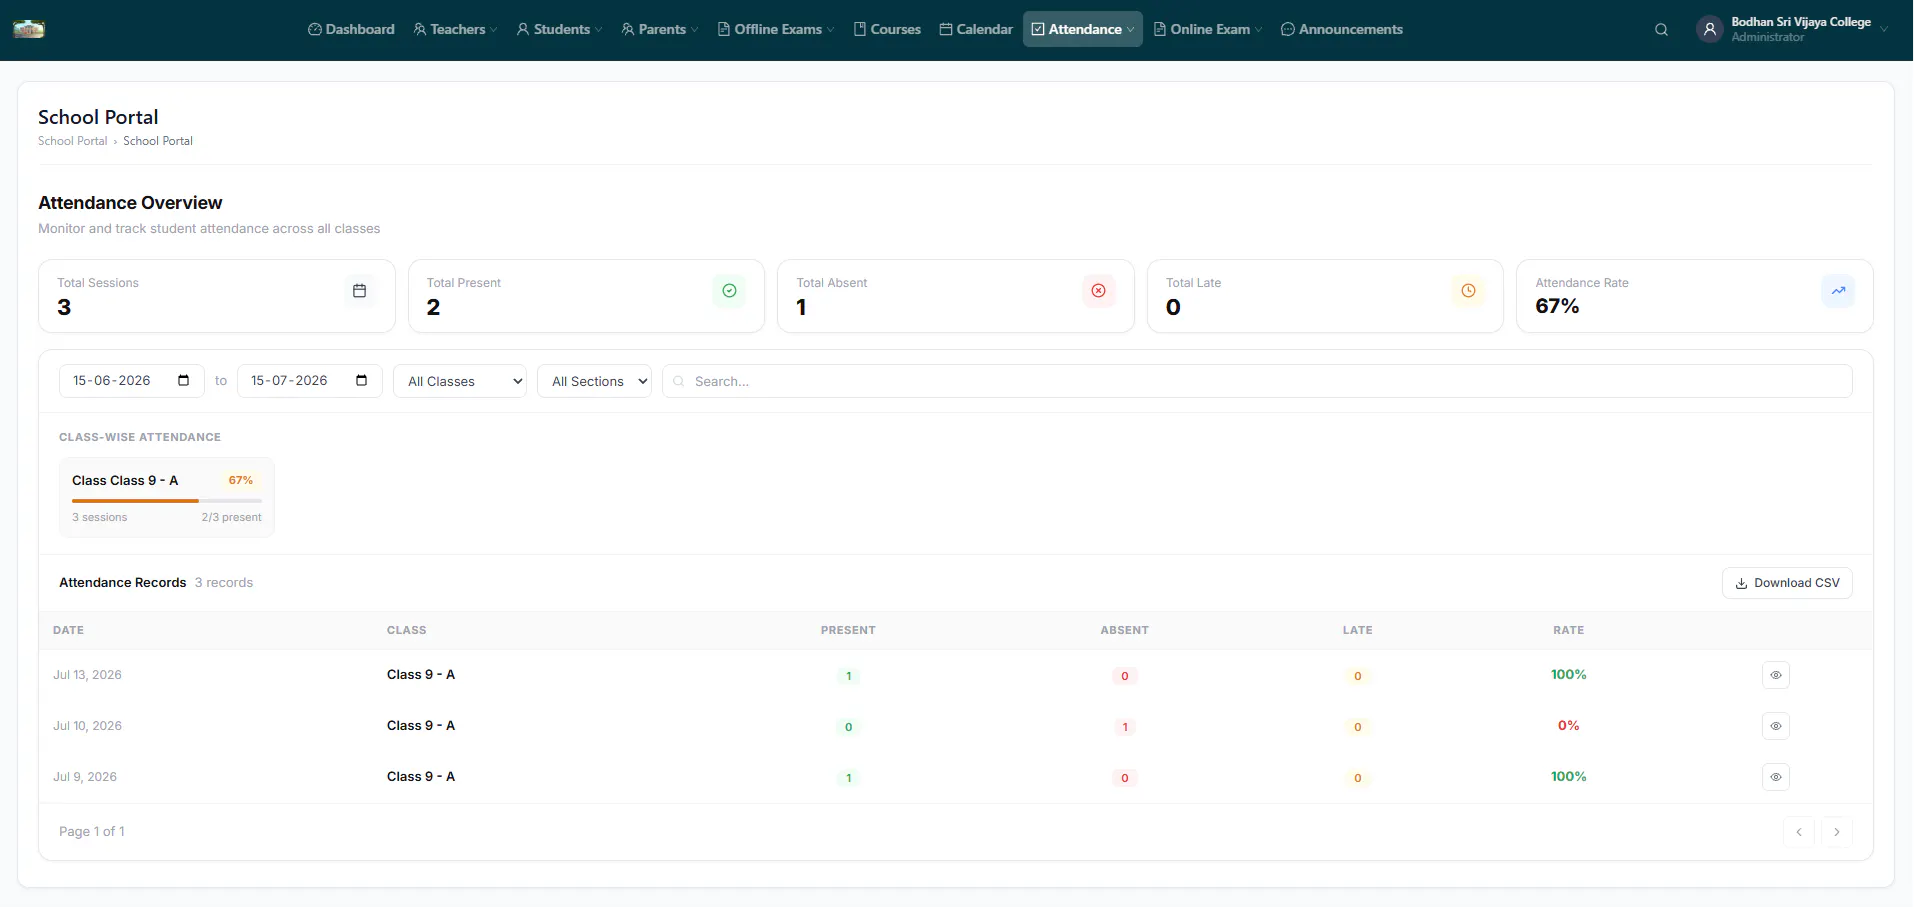Image resolution: width=1914 pixels, height=908 pixels.
Task: Click the 100% rate for Jul 13
Action: pyautogui.click(x=1568, y=675)
